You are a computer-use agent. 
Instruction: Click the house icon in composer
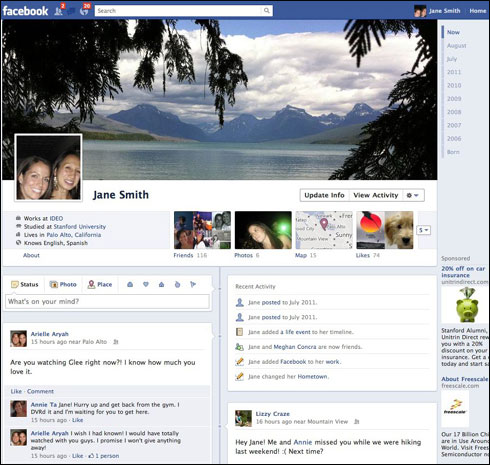[x=161, y=284]
